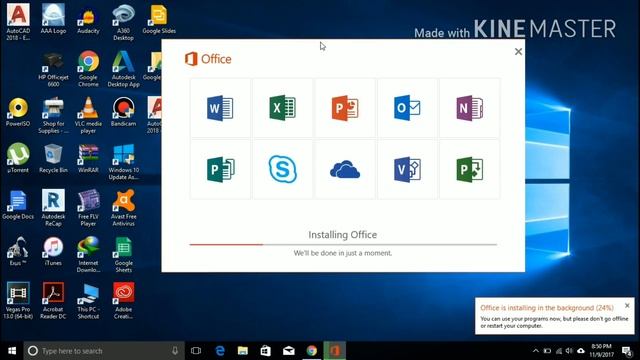This screenshot has height=360, width=640.
Task: Click the Word icon in Office installer
Action: click(x=220, y=108)
